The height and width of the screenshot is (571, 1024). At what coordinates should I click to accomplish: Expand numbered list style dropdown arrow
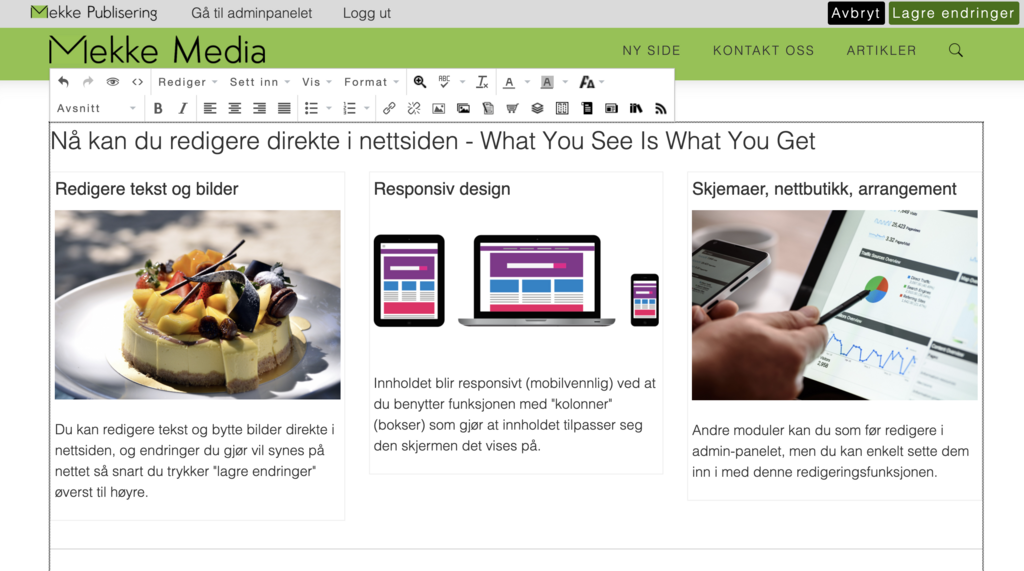coord(367,108)
